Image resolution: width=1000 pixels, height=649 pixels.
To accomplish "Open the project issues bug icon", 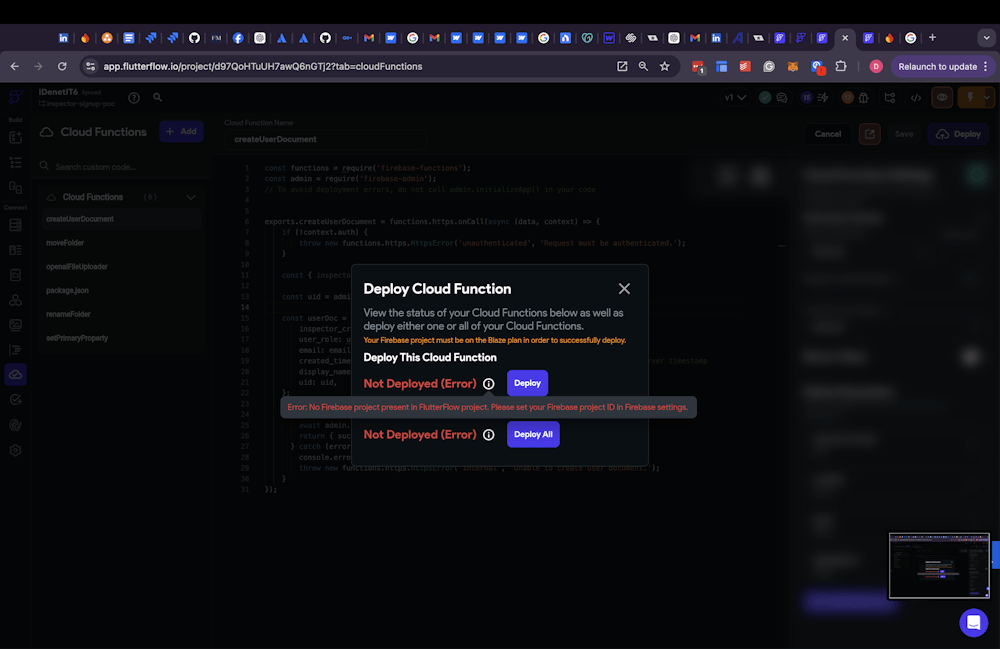I will [864, 98].
